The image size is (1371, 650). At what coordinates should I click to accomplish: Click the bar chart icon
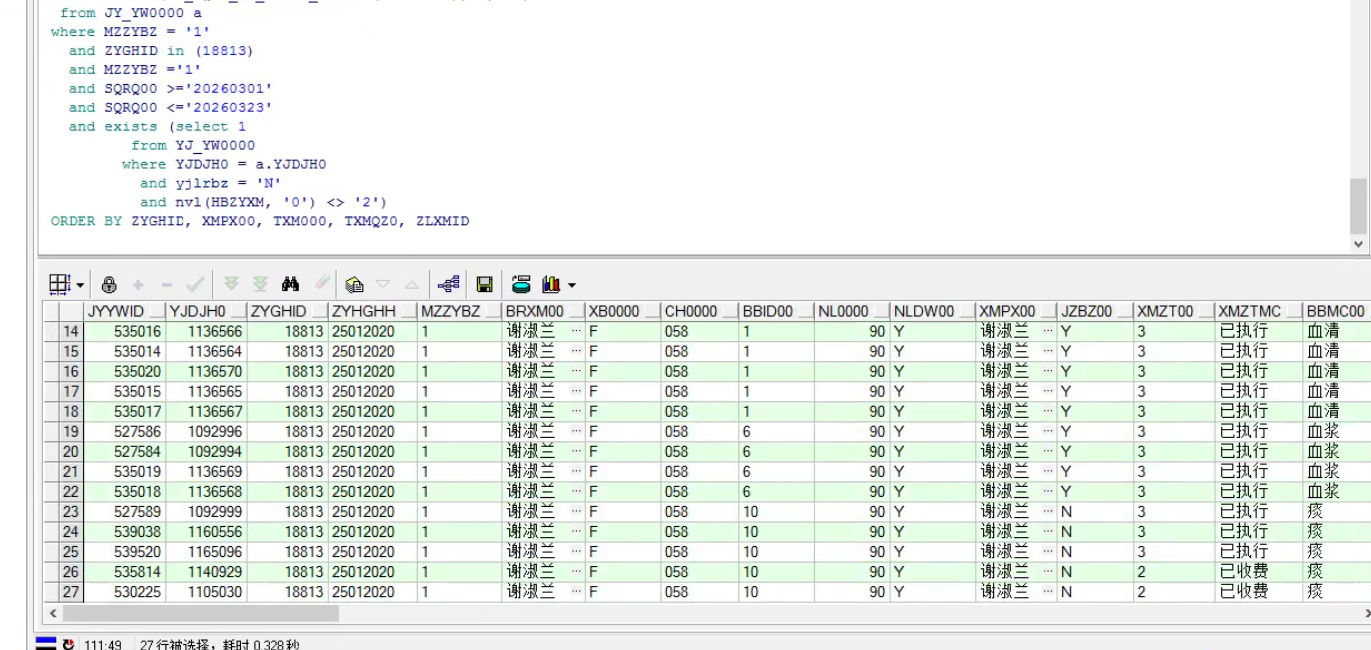tap(550, 285)
